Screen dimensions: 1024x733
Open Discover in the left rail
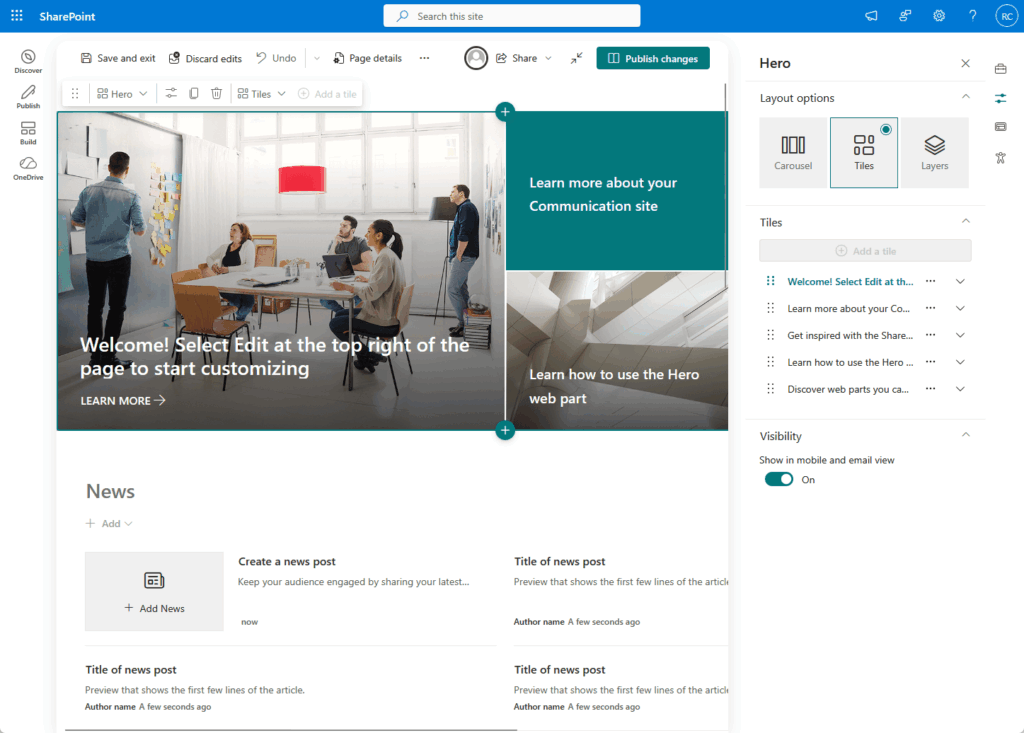click(x=28, y=61)
